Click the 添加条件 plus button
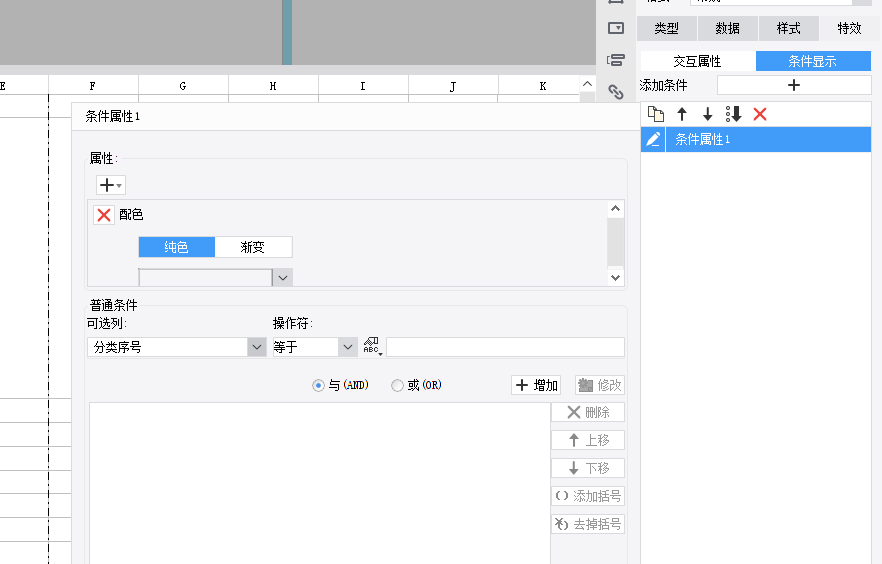 pos(794,85)
